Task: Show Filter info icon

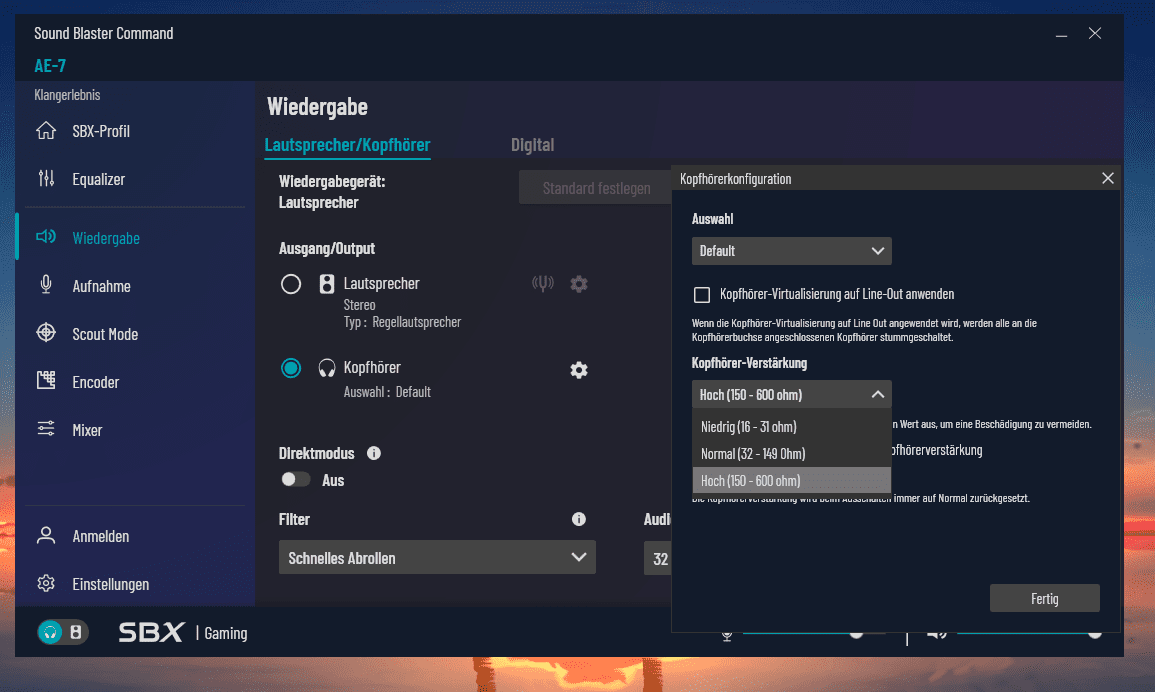Action: pyautogui.click(x=579, y=520)
